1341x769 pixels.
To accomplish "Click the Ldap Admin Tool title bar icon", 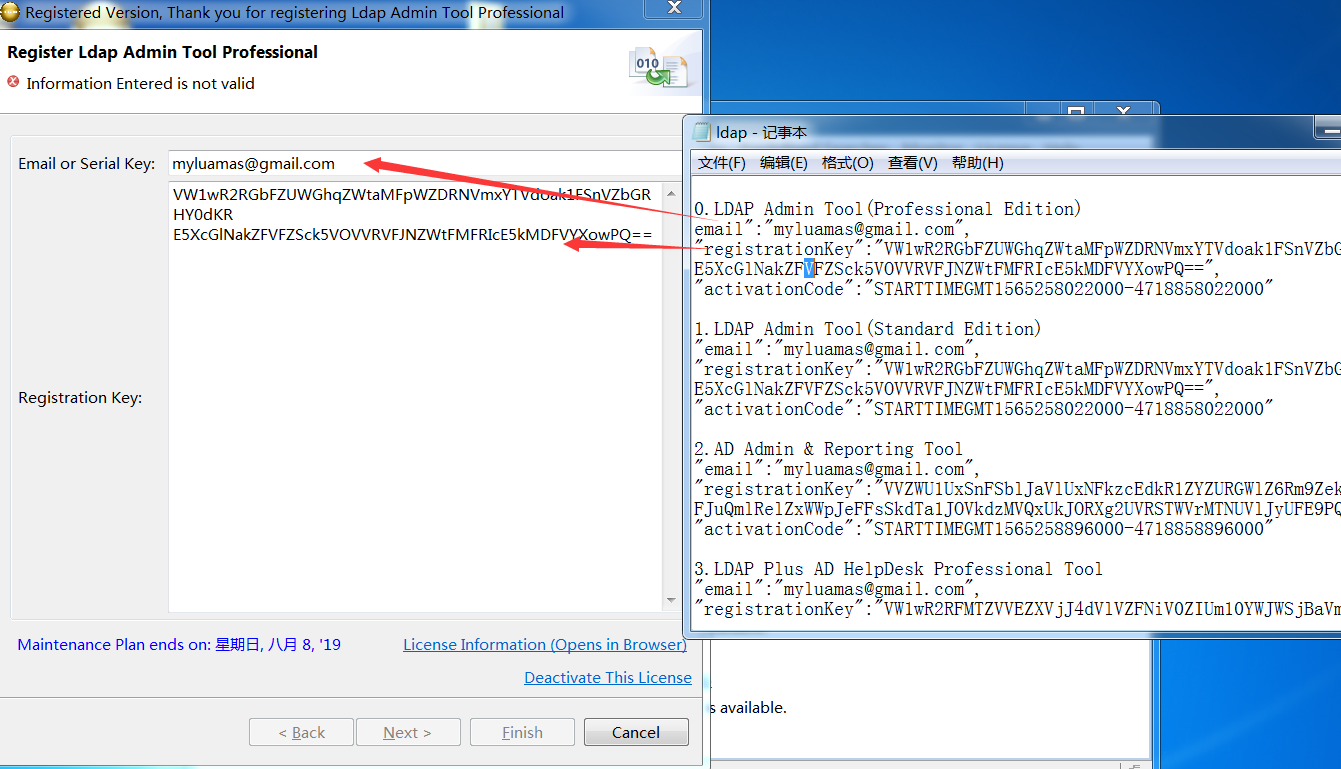I will coord(10,13).
